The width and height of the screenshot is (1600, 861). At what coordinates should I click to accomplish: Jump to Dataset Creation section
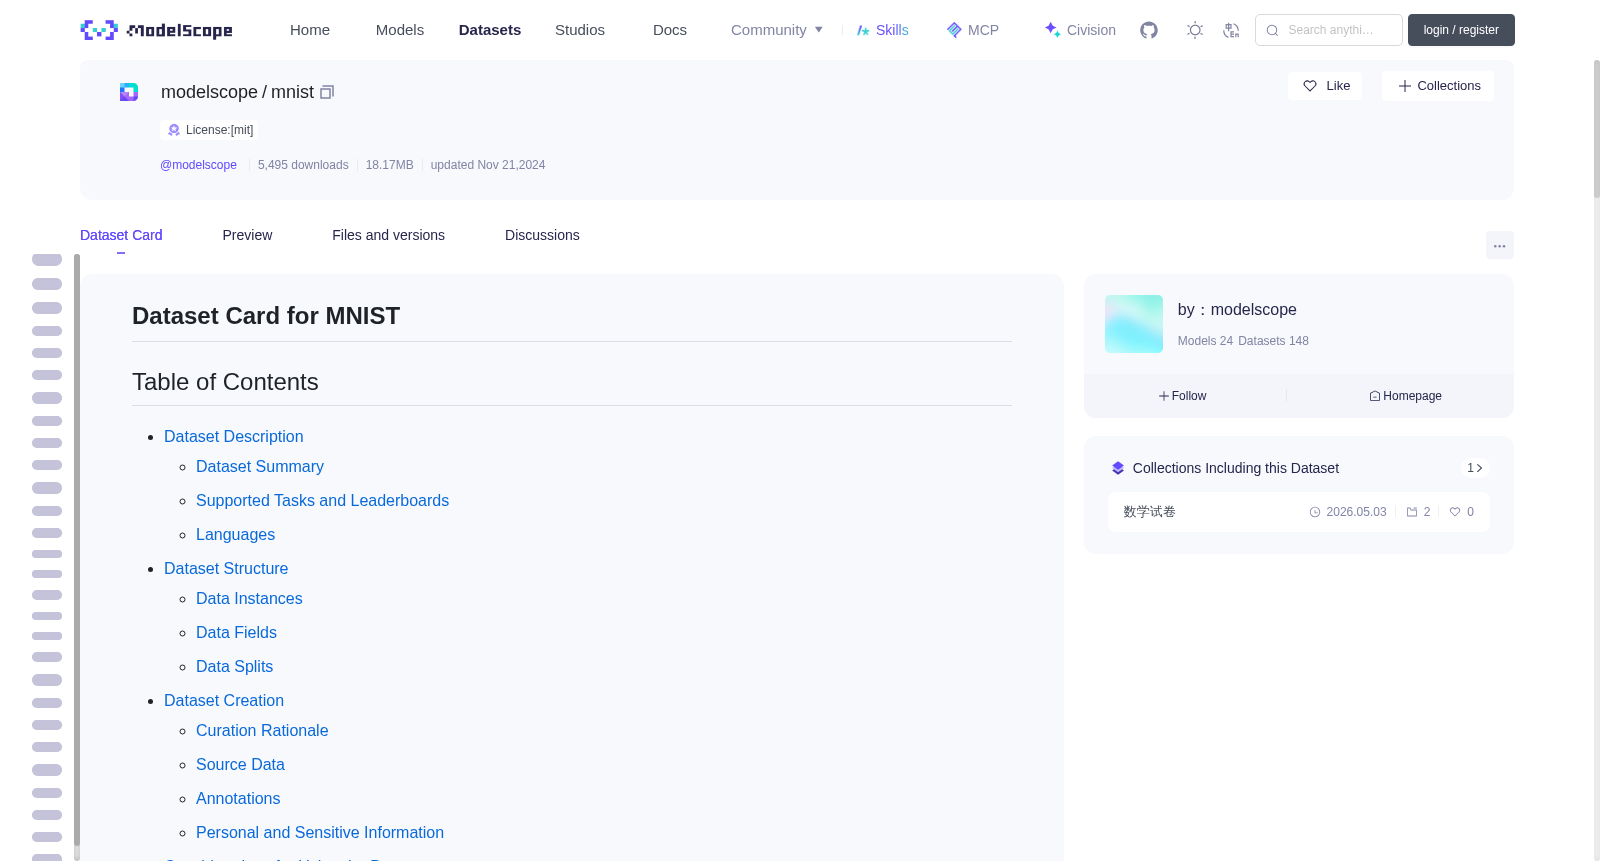click(x=224, y=700)
